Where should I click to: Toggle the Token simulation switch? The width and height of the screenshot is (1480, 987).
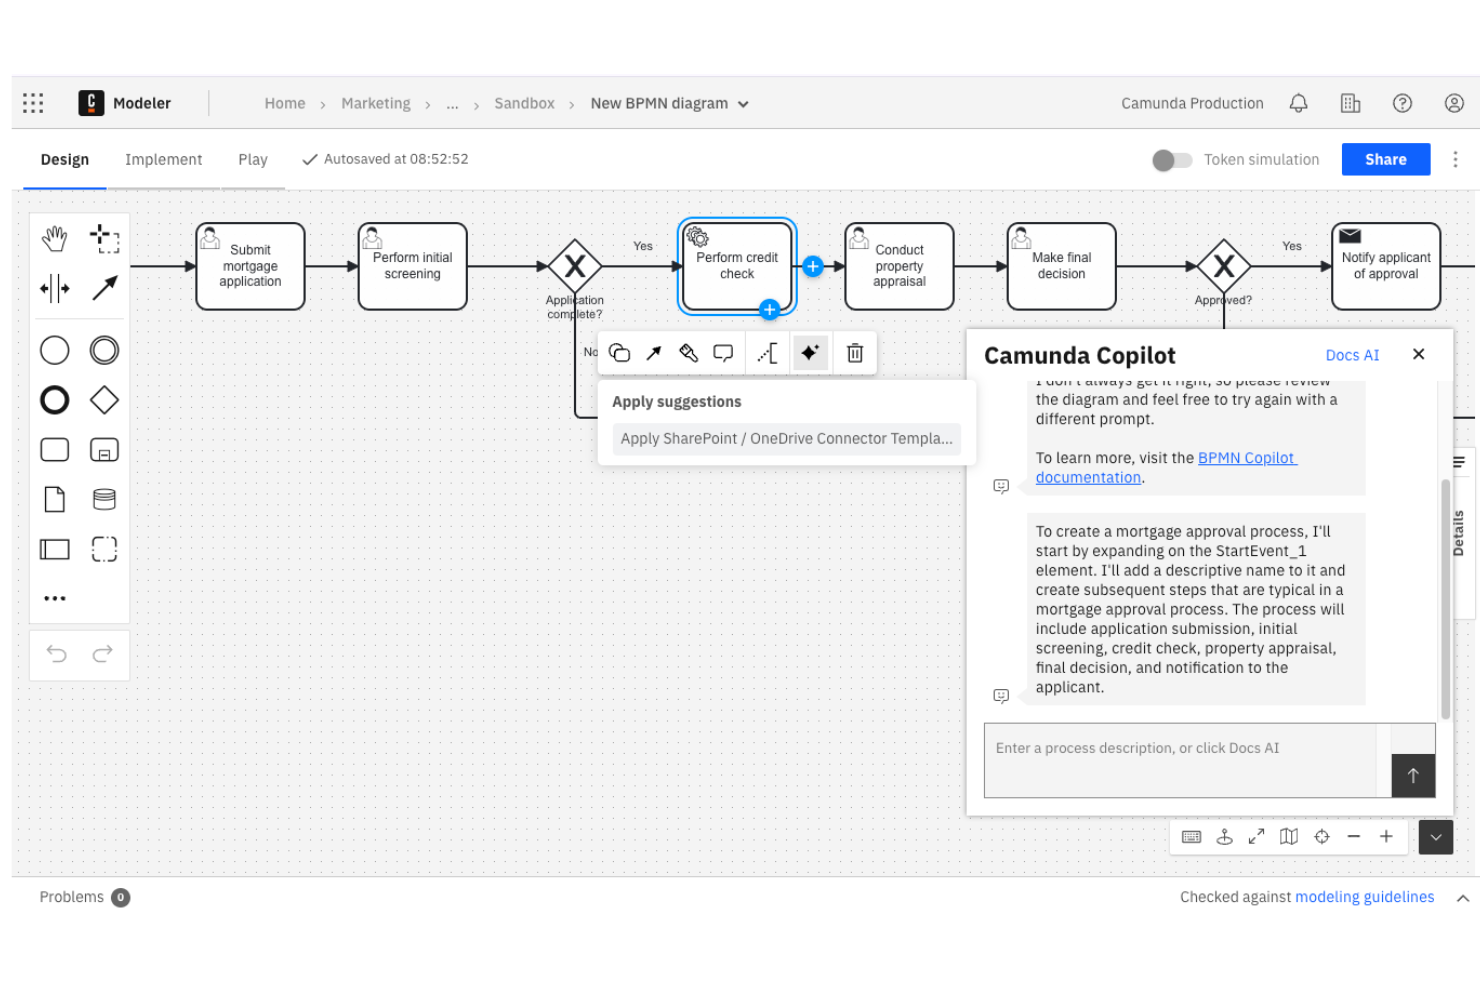click(x=1172, y=160)
